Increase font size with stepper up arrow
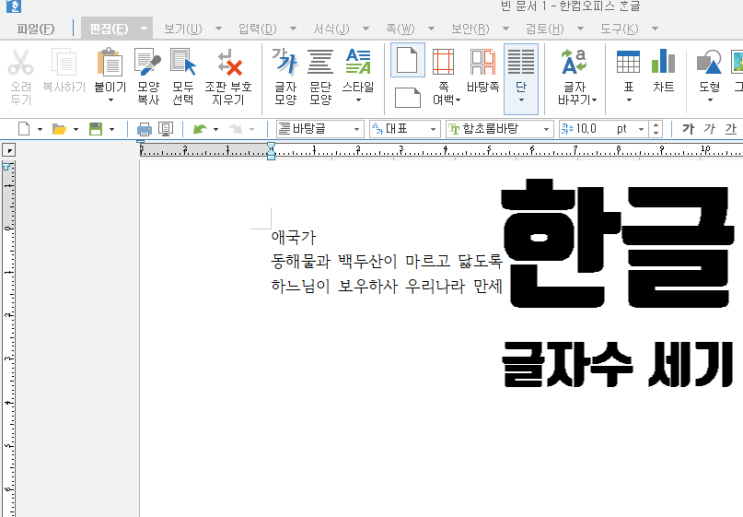This screenshot has height=517, width=743. [x=656, y=126]
